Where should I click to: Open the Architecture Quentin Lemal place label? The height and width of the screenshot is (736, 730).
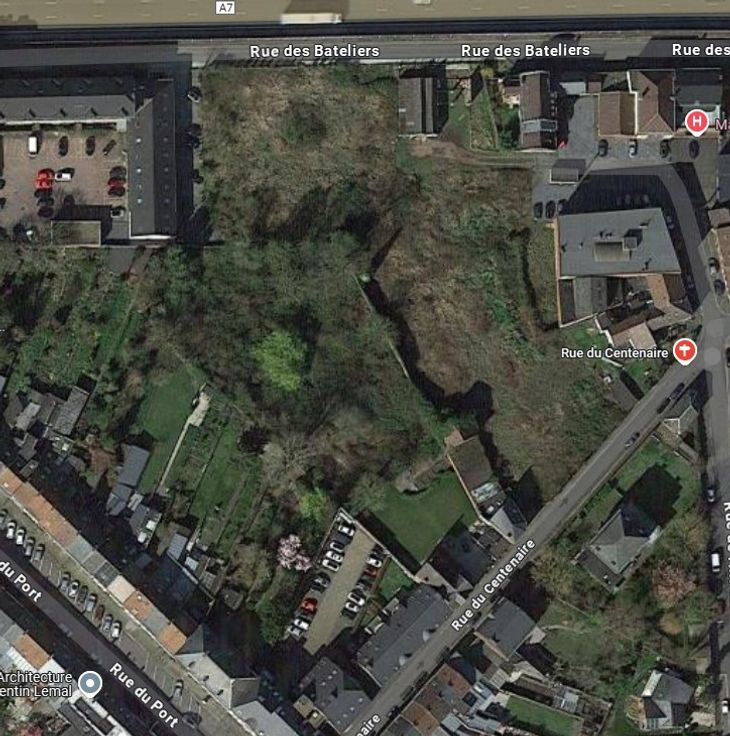point(36,684)
